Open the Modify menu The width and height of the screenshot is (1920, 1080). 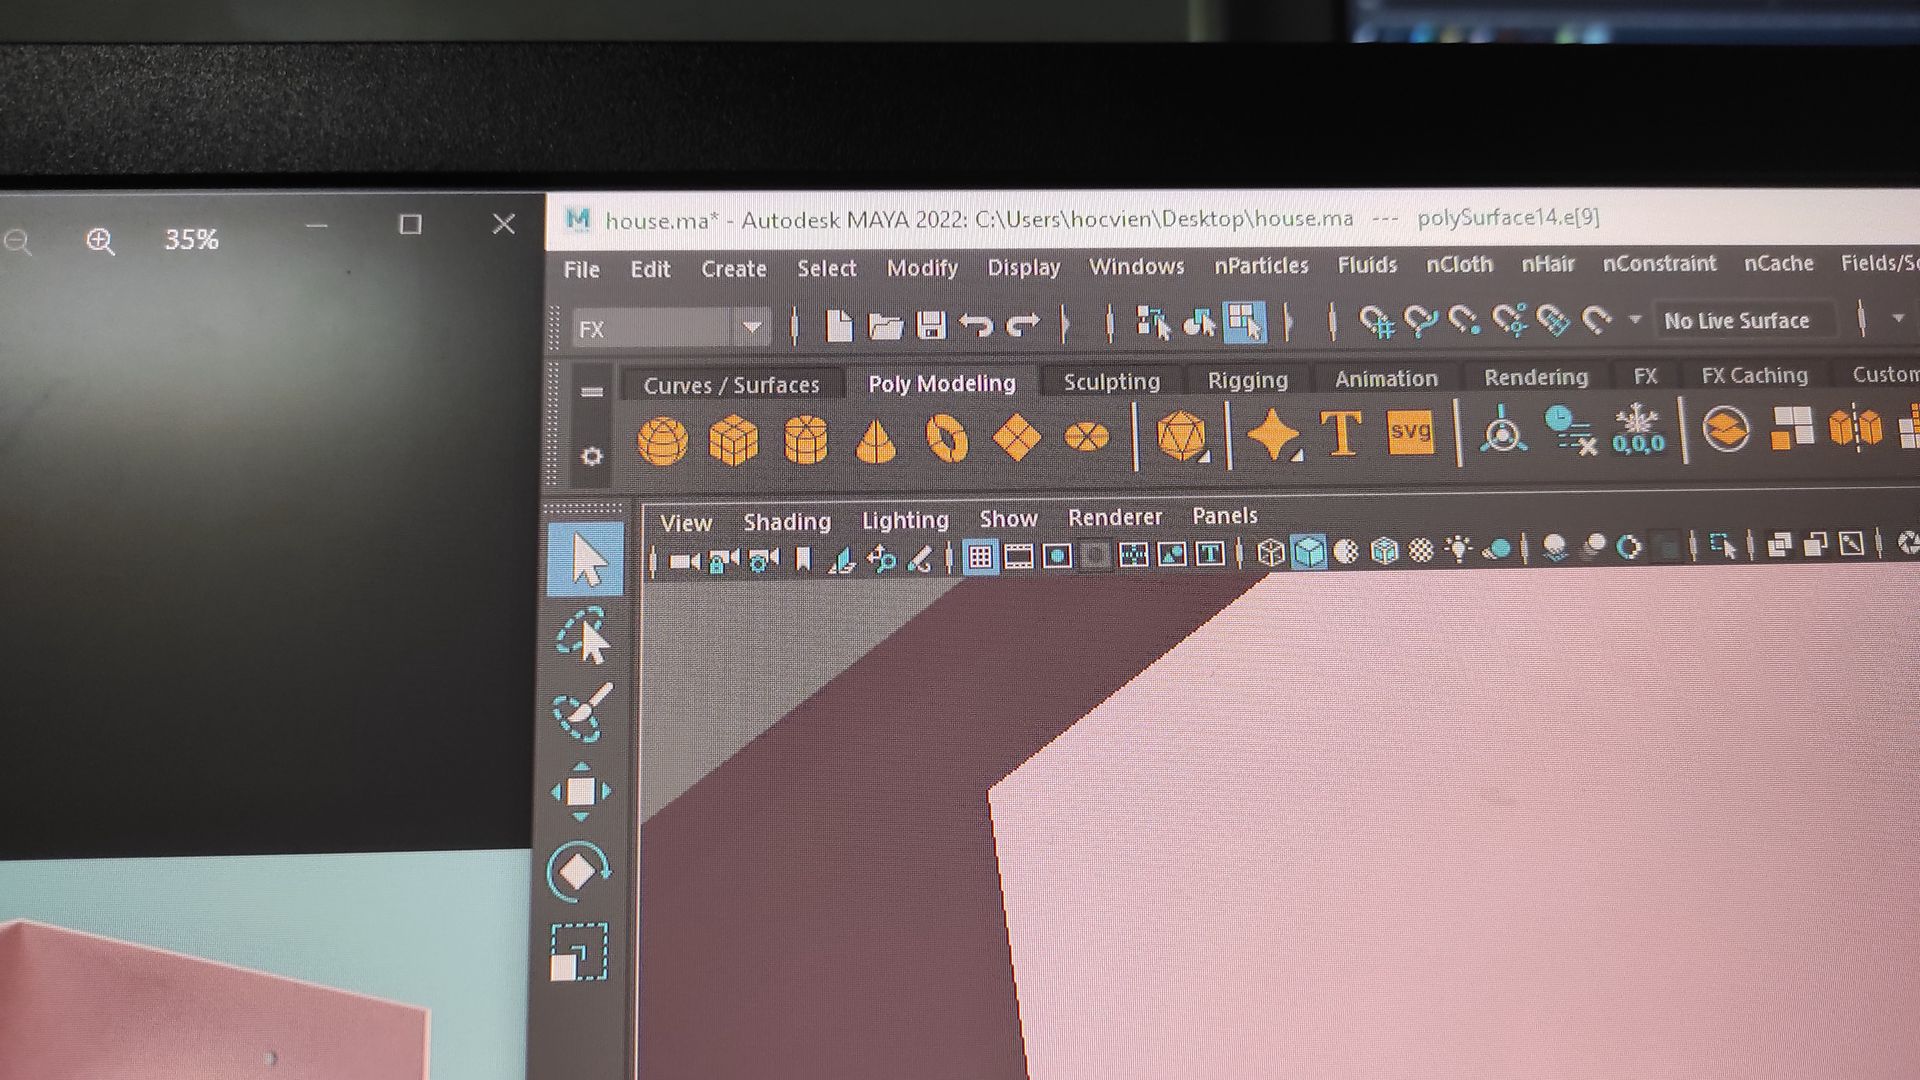pyautogui.click(x=921, y=268)
